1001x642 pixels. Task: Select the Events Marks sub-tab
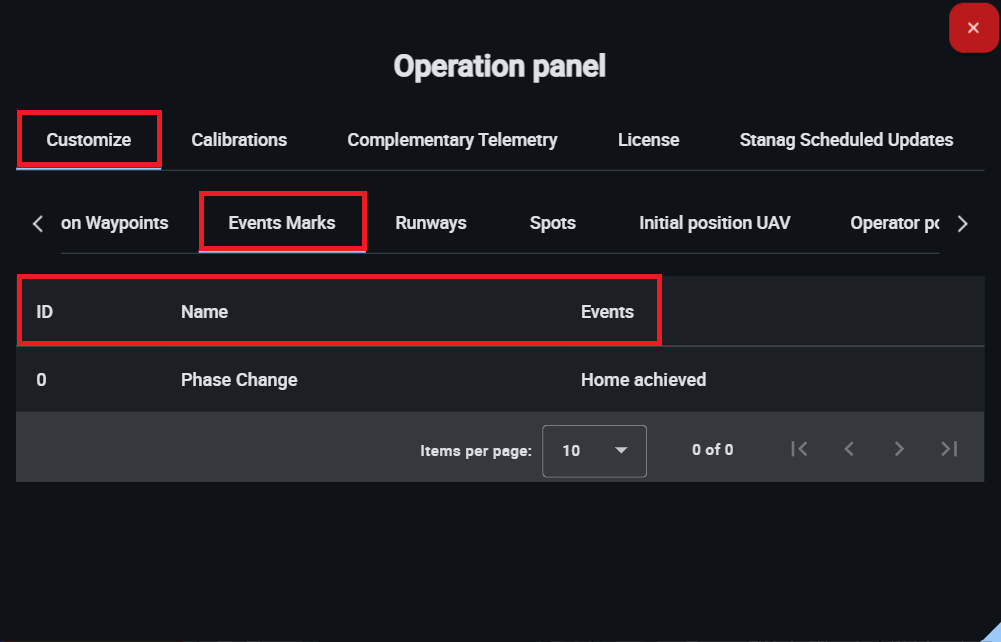(x=282, y=223)
